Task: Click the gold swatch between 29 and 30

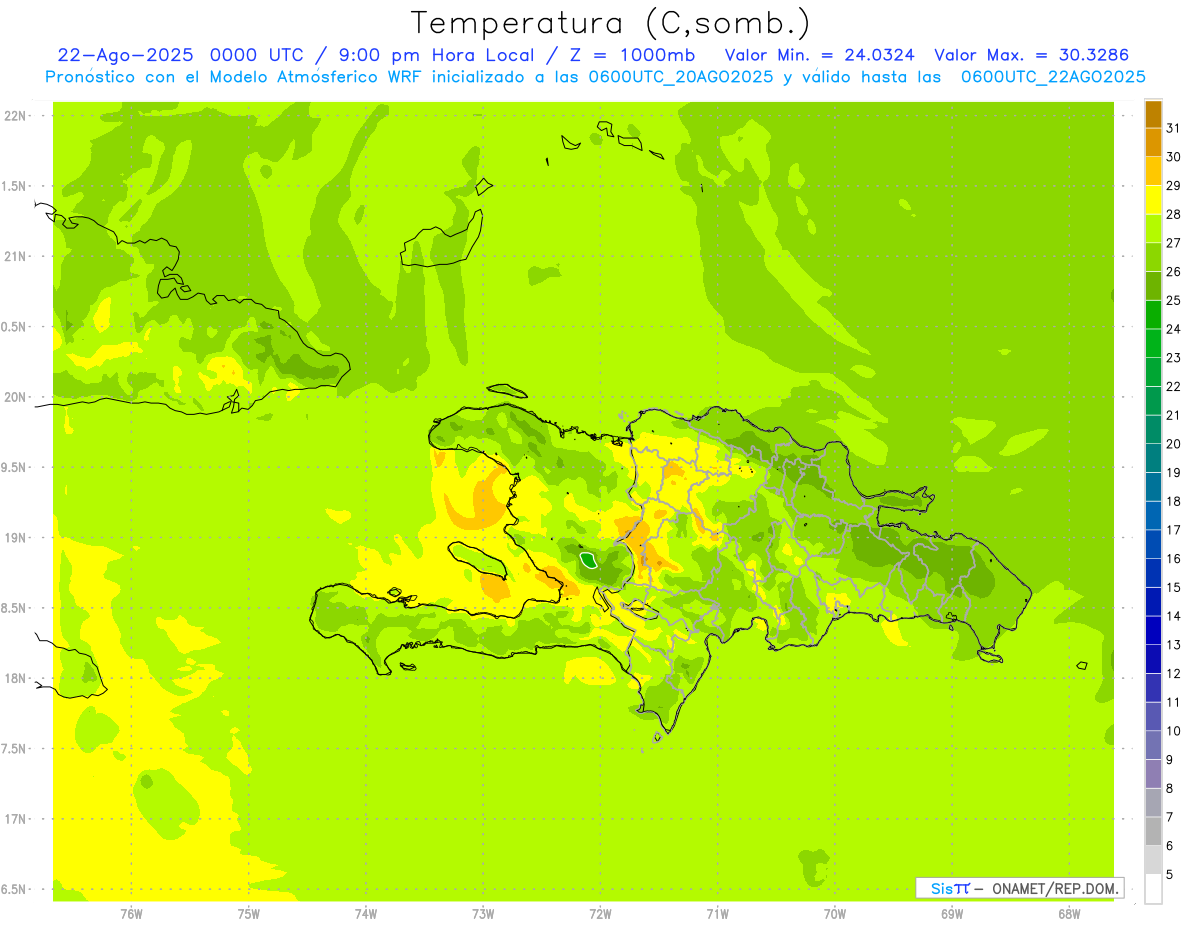Action: point(1153,171)
